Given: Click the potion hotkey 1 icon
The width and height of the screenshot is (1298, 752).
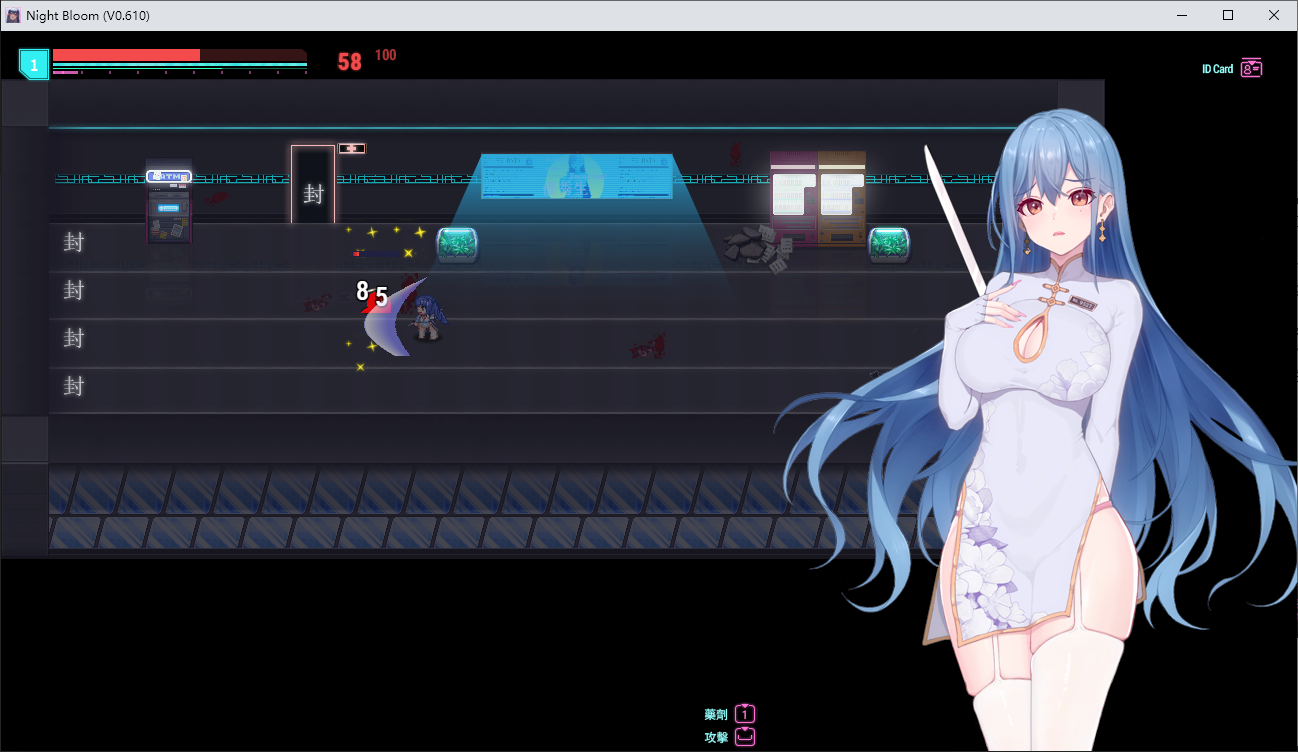Looking at the screenshot, I should click(x=745, y=714).
